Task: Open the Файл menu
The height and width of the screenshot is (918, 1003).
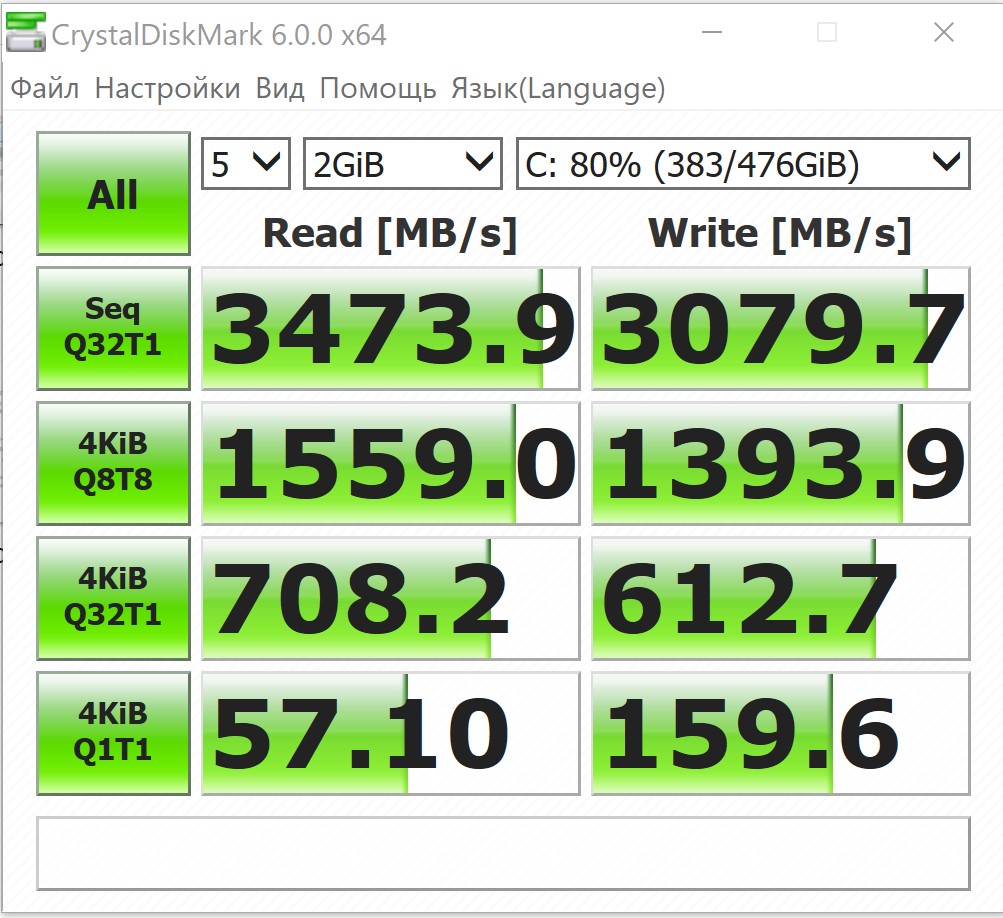Action: pyautogui.click(x=45, y=88)
